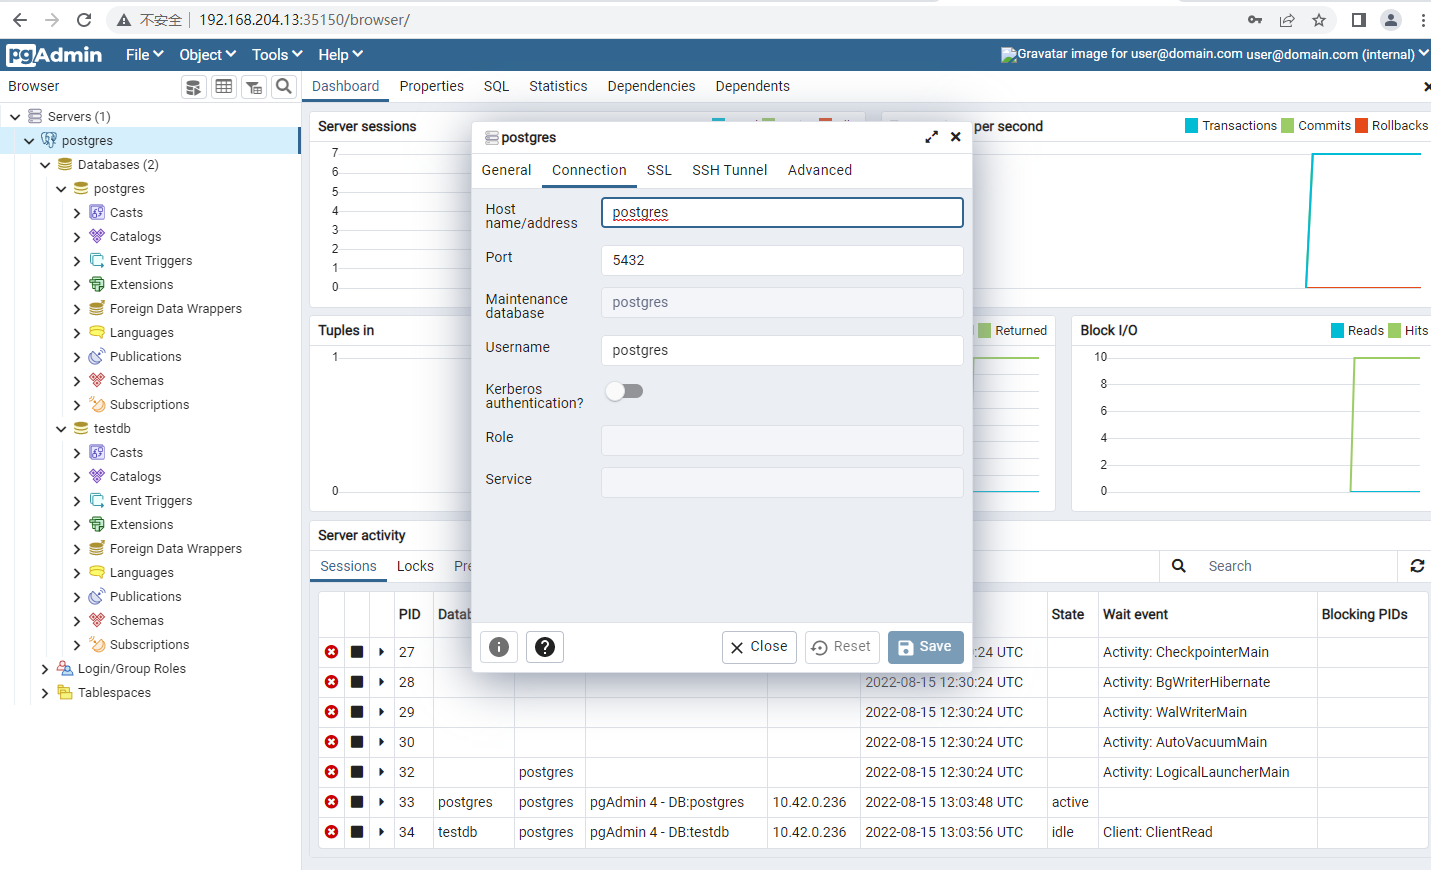This screenshot has height=870, width=1431.
Task: Open the Locks tab in Server activity
Action: [415, 566]
